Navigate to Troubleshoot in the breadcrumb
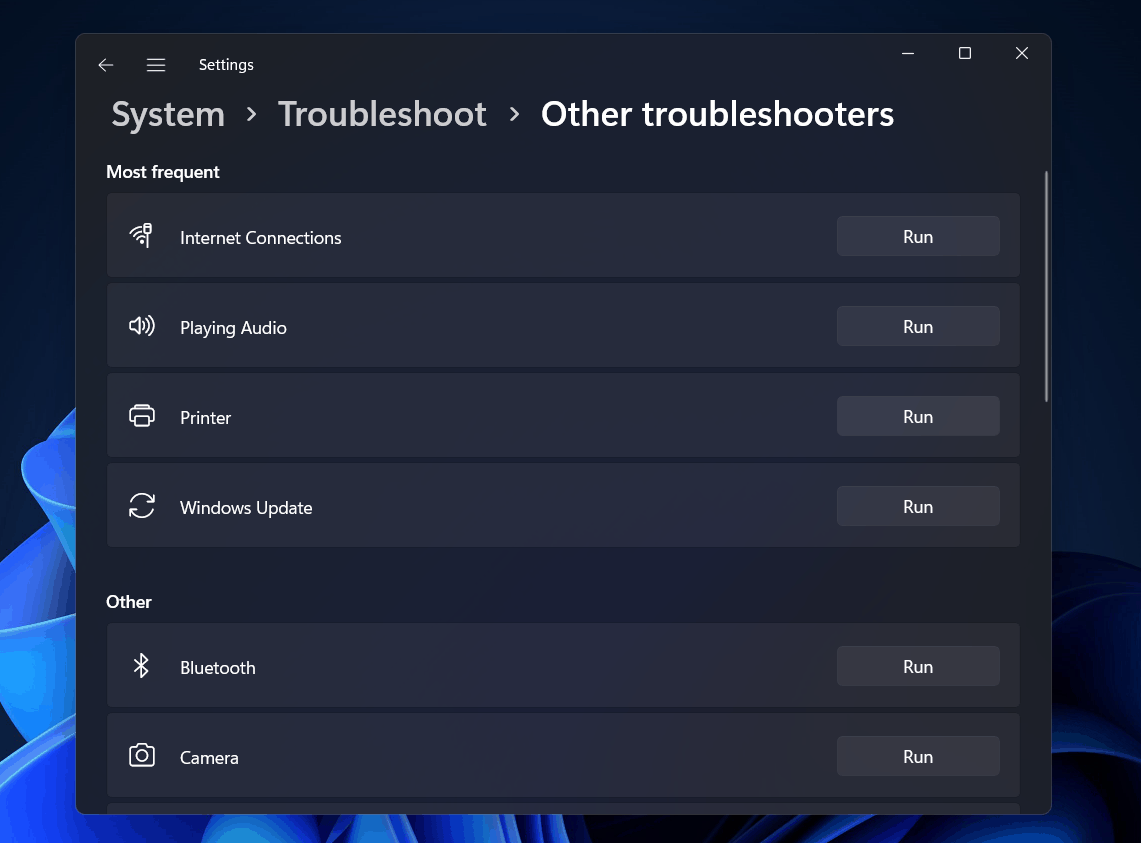The width and height of the screenshot is (1141, 843). (x=382, y=115)
